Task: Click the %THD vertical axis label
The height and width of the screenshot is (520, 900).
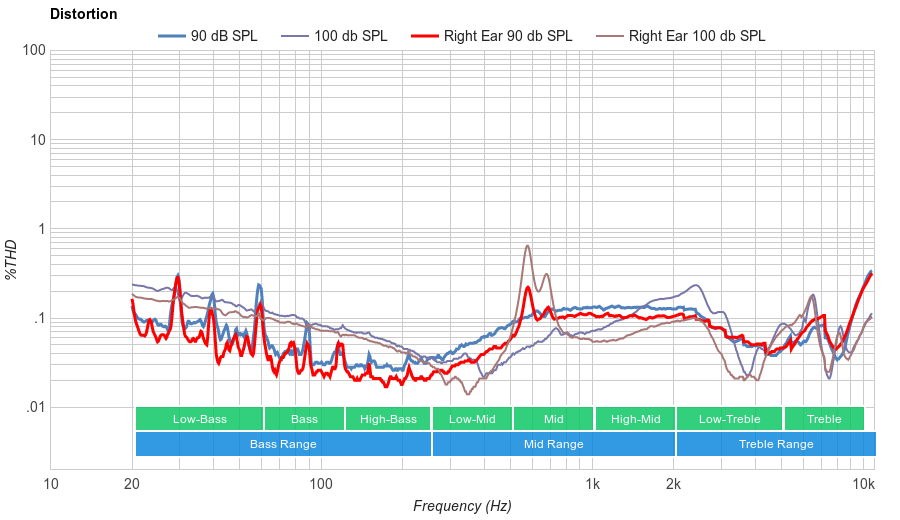Action: (12, 259)
